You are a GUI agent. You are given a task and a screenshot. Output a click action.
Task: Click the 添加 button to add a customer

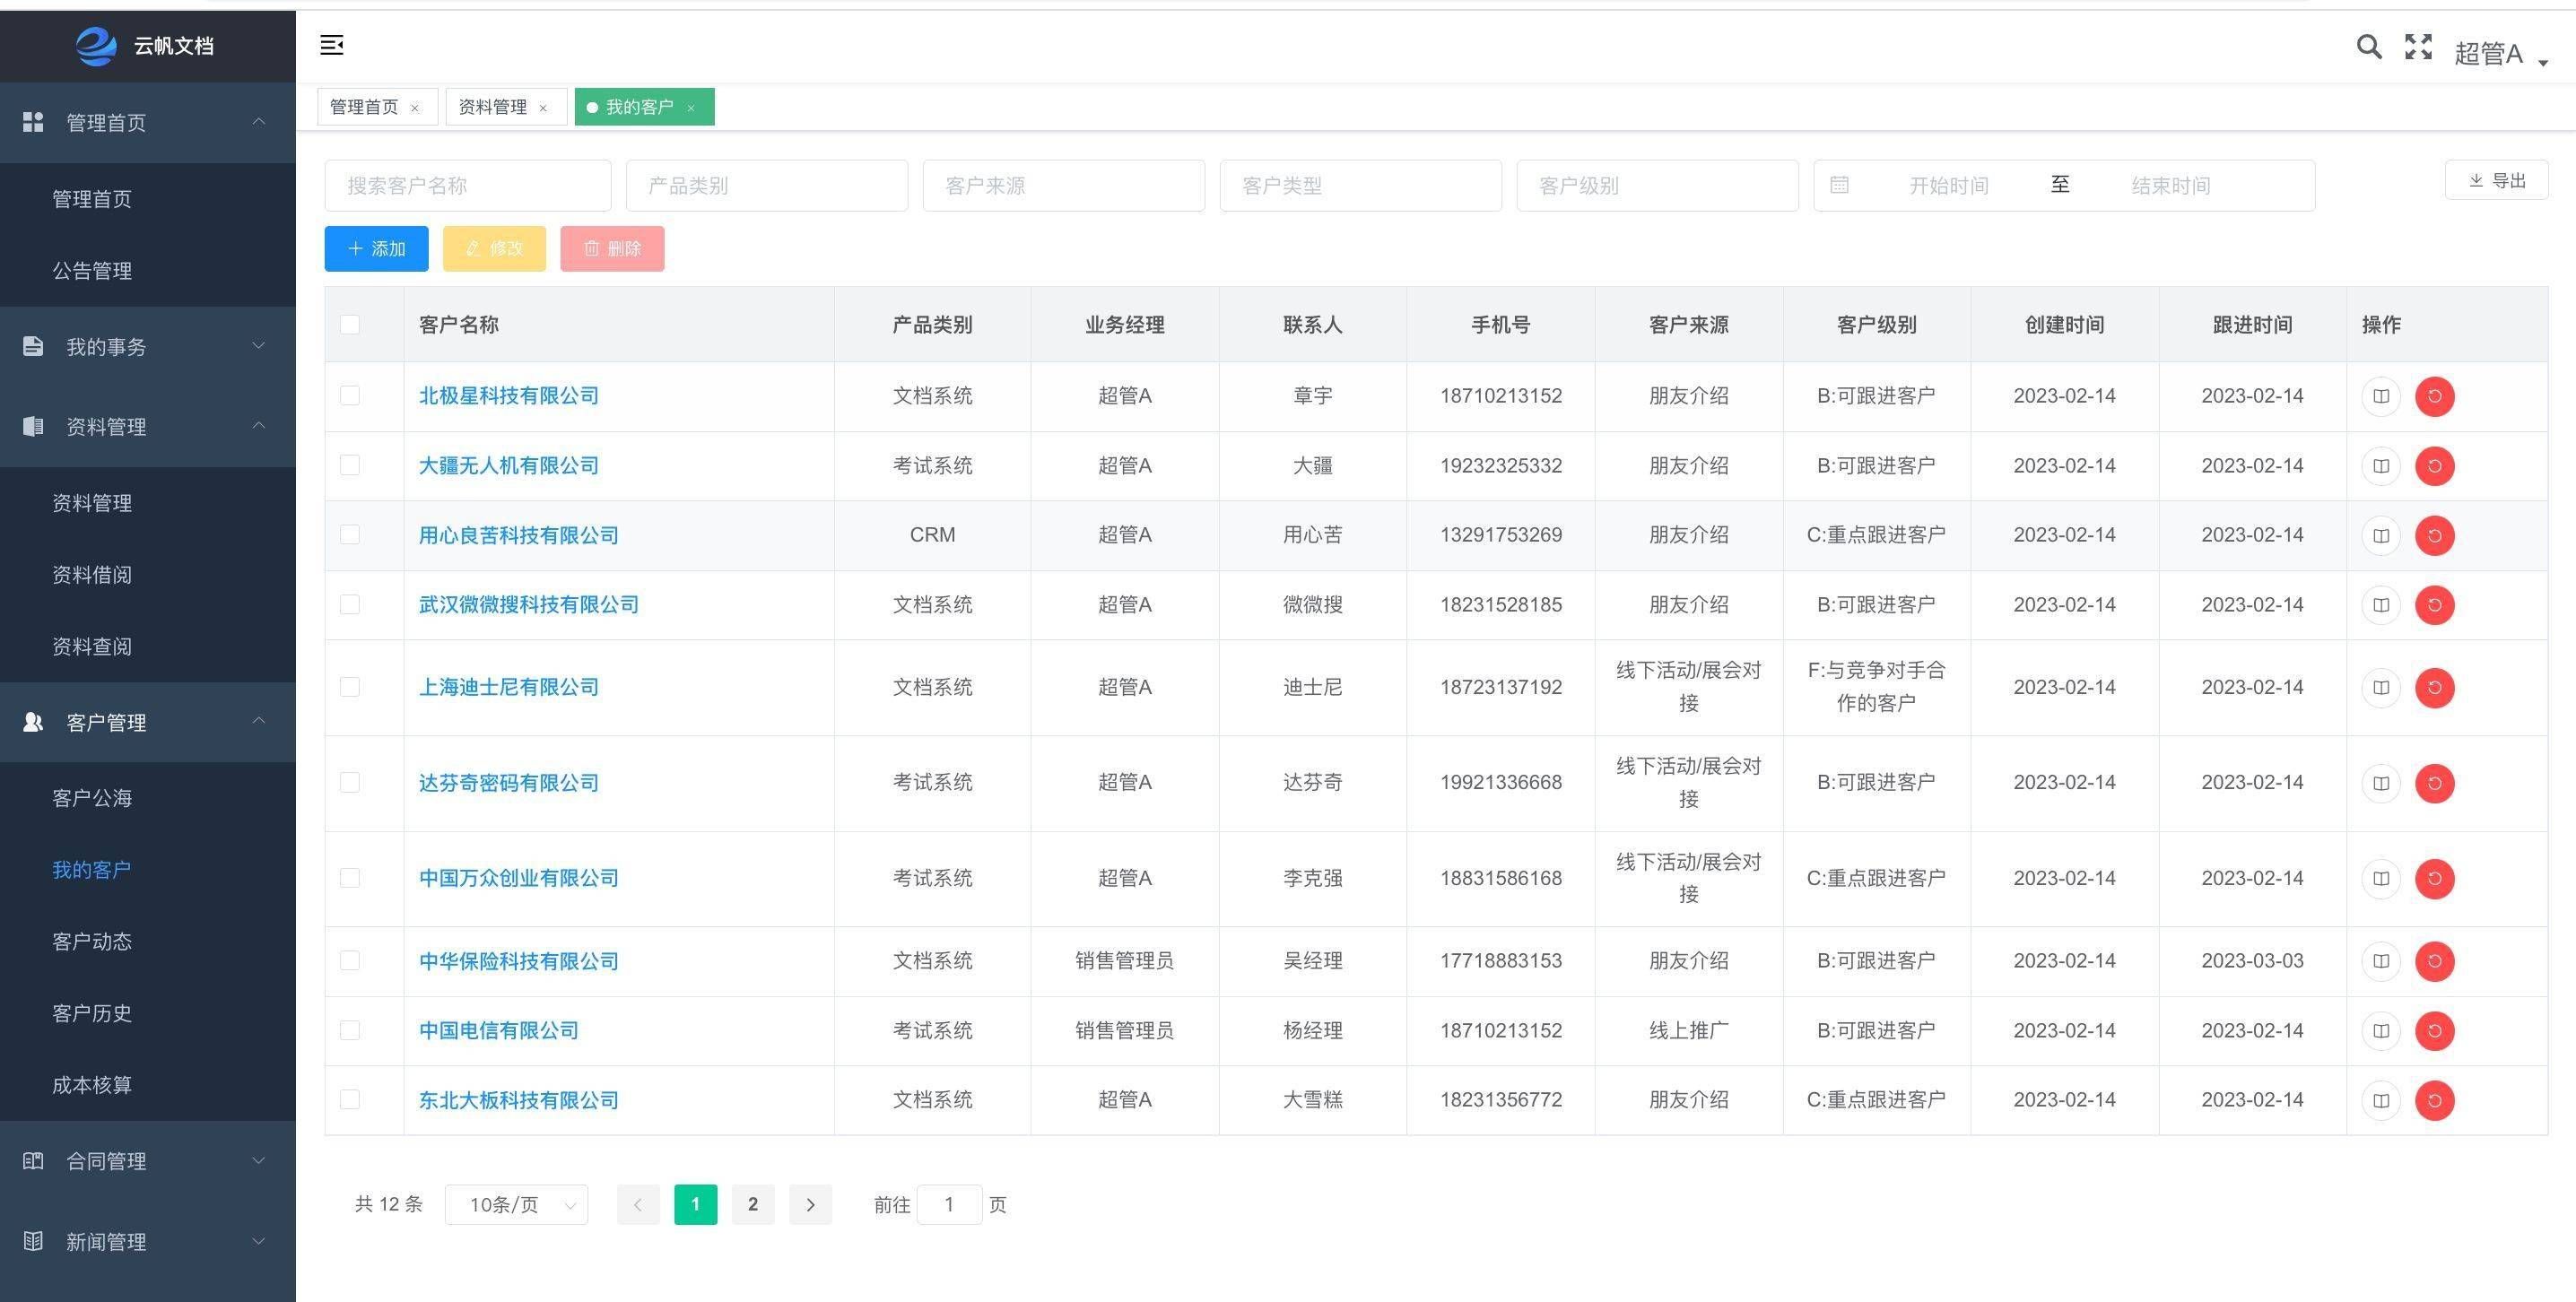coord(376,248)
